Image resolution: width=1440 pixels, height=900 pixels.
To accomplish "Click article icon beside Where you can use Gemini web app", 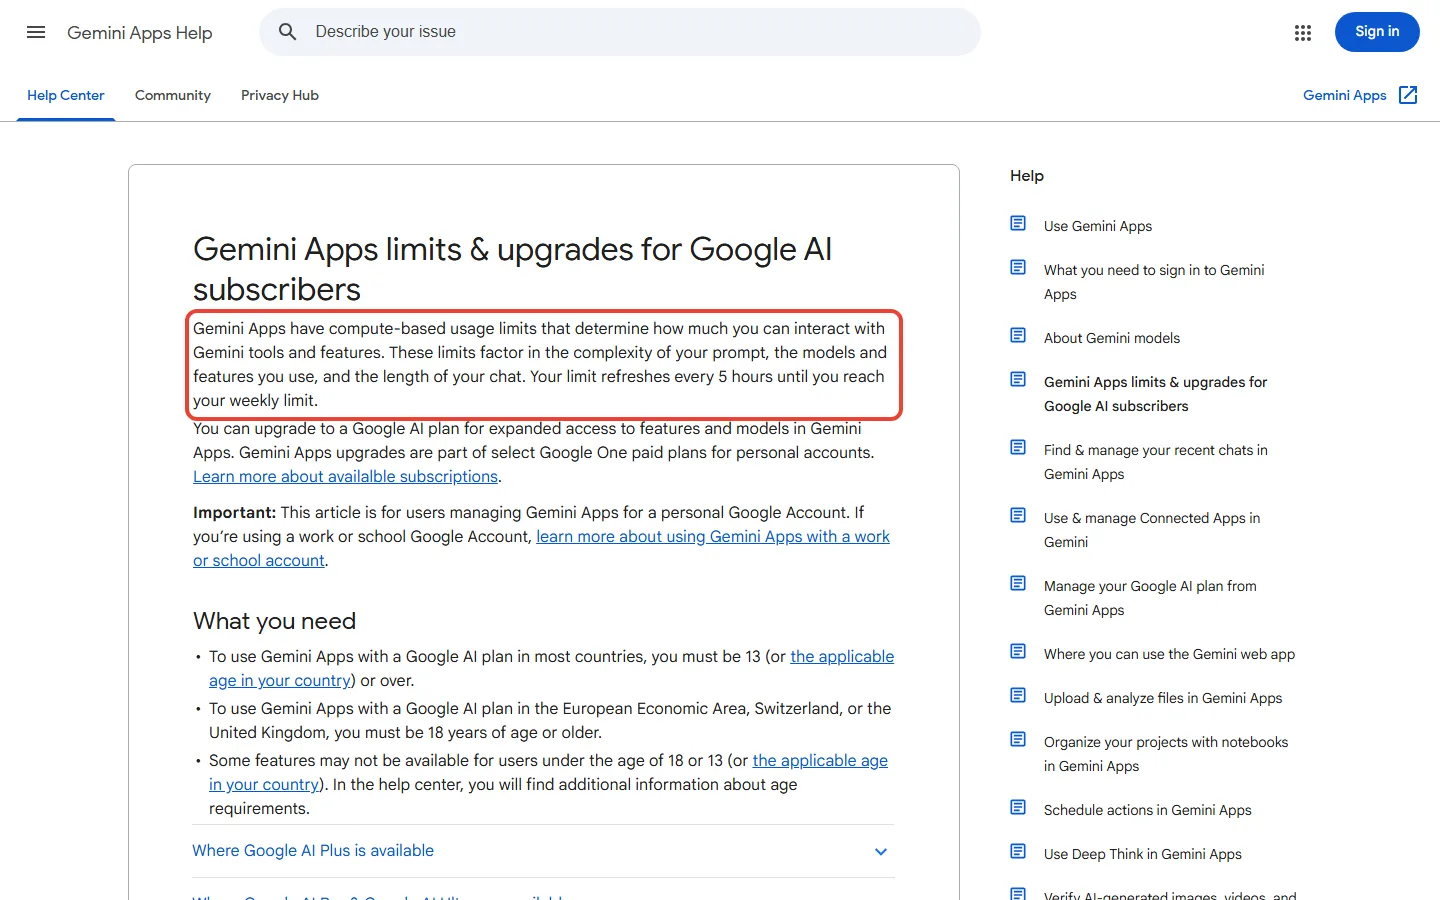I will (1018, 652).
